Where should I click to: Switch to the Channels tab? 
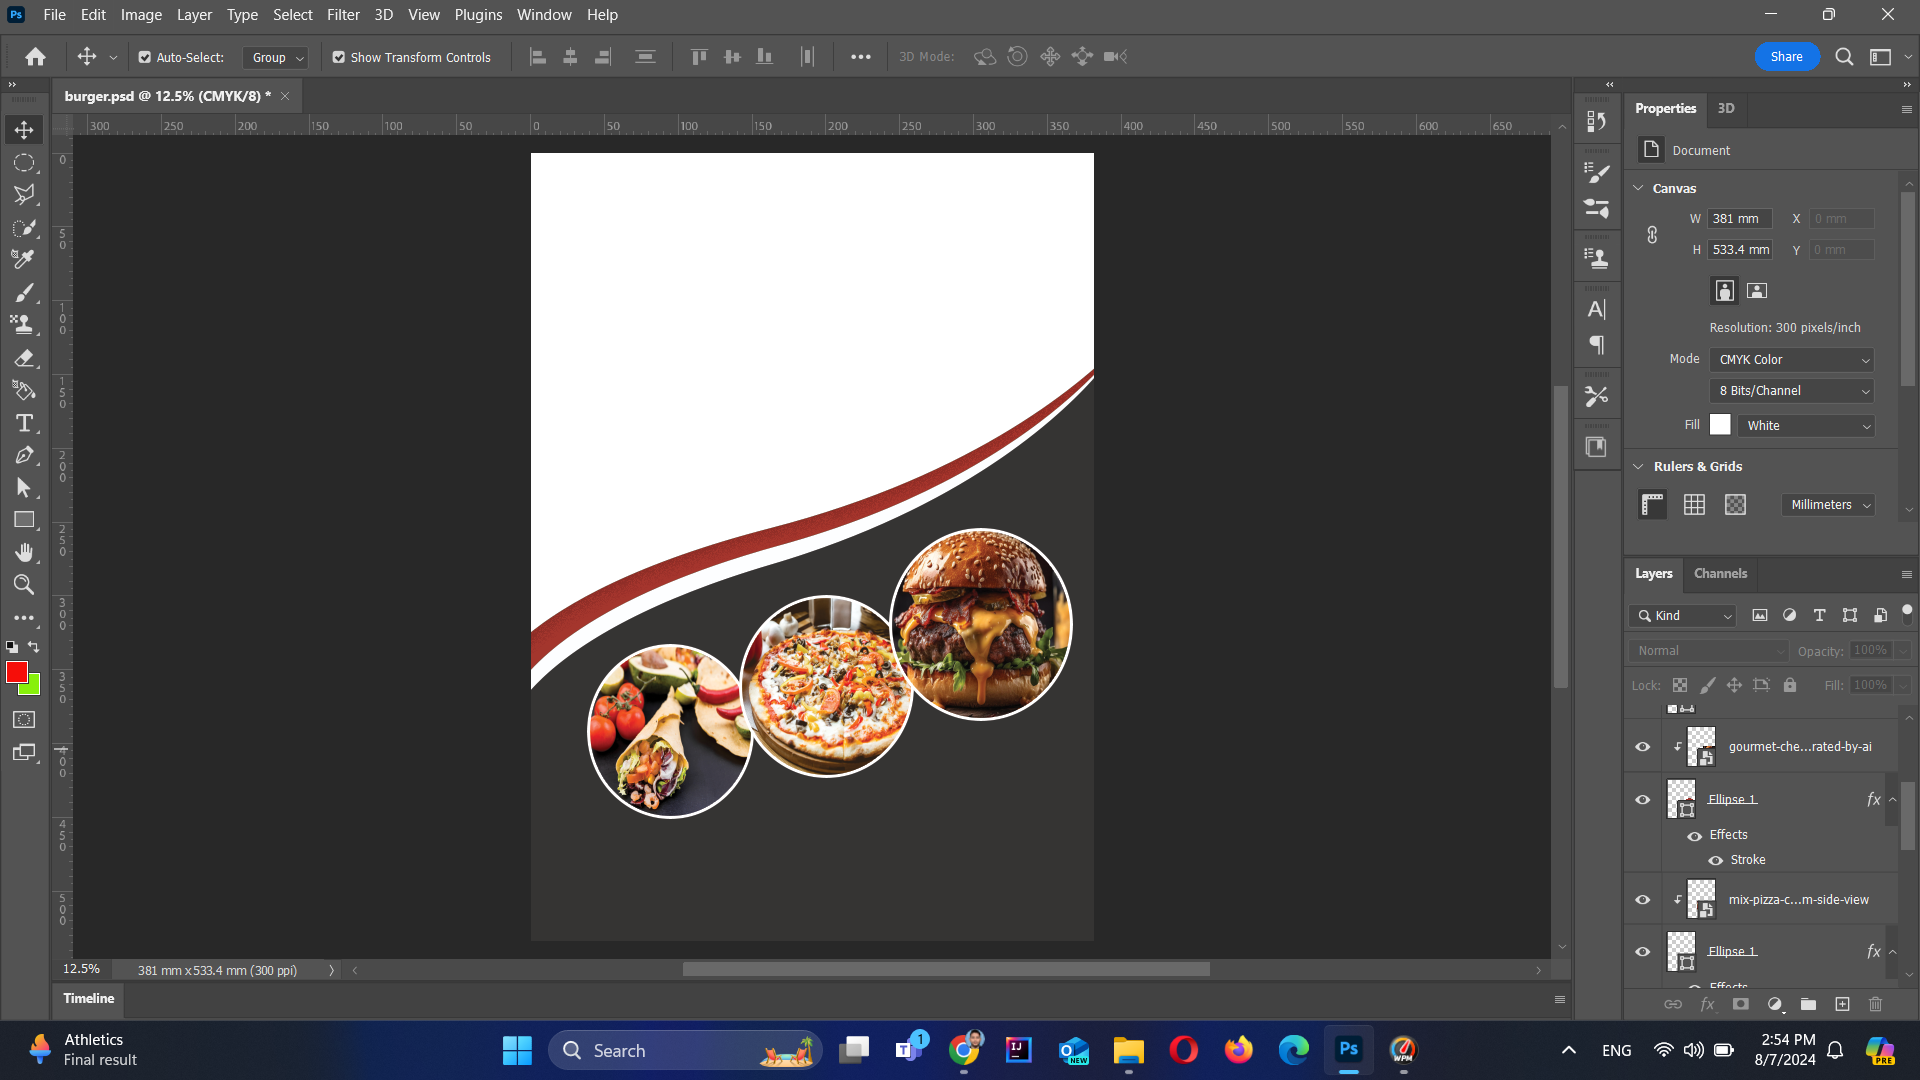point(1720,574)
